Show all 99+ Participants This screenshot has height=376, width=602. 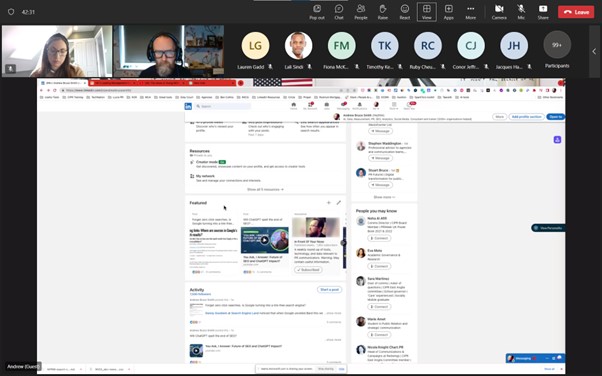[557, 50]
